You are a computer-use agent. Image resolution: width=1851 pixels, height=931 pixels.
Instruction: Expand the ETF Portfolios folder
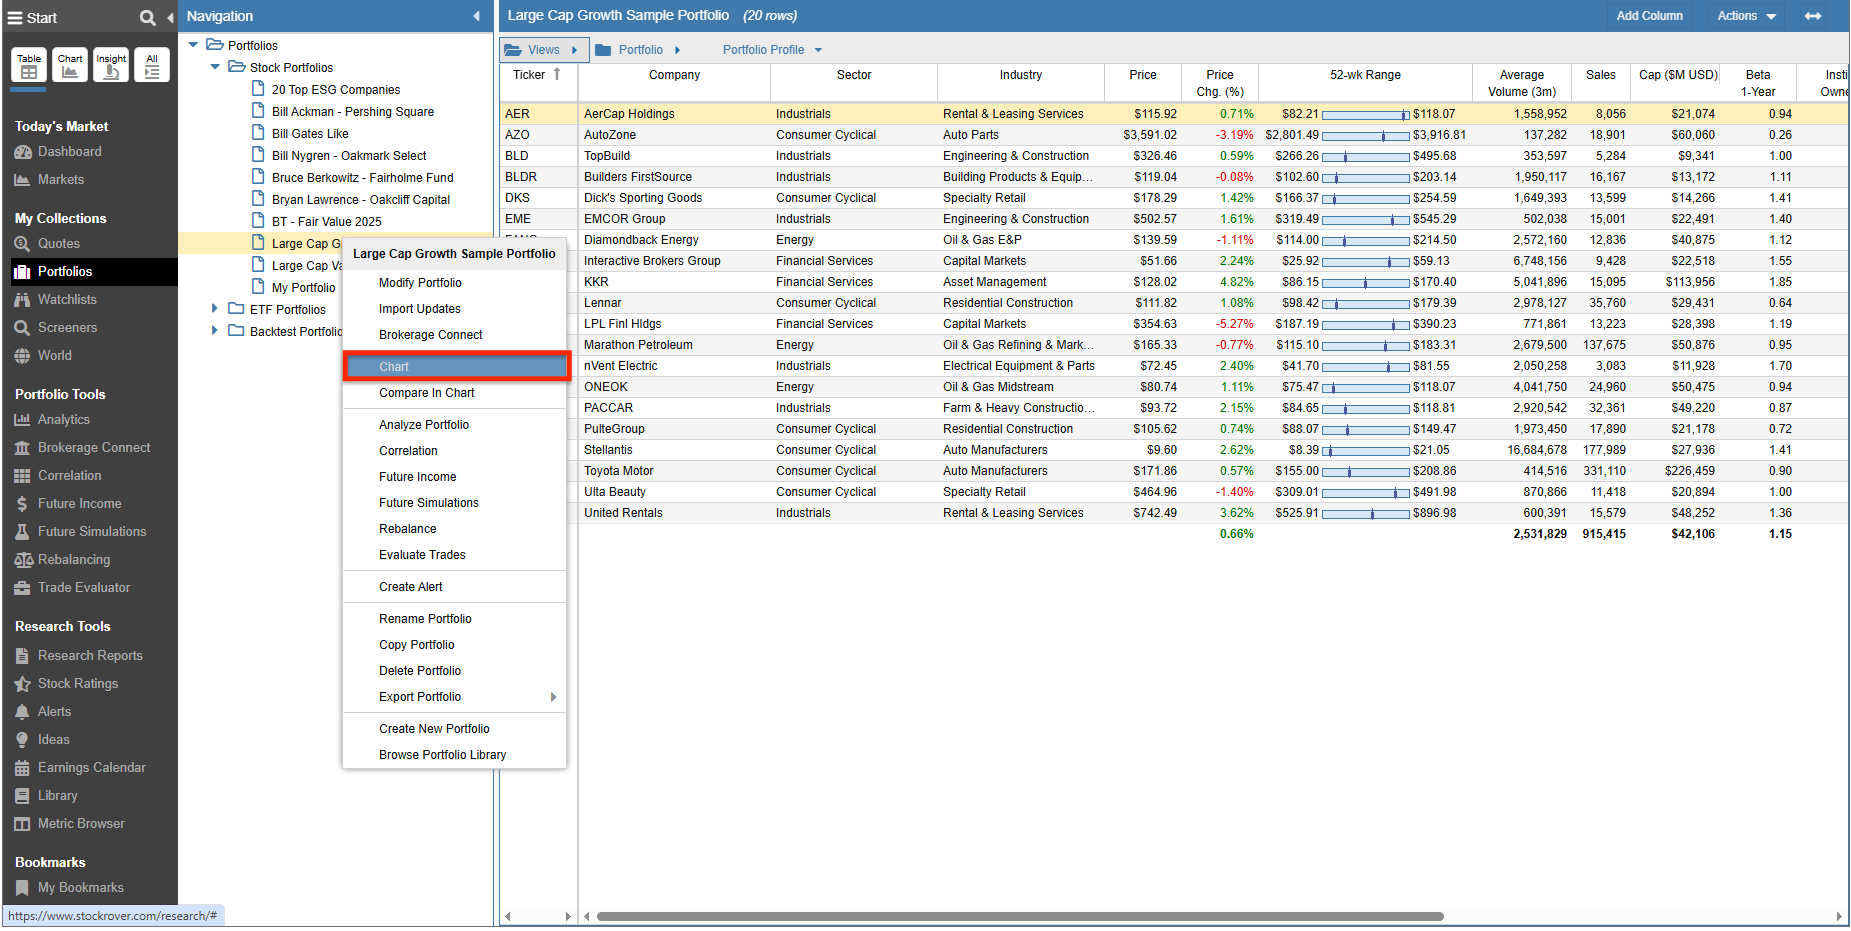click(215, 309)
